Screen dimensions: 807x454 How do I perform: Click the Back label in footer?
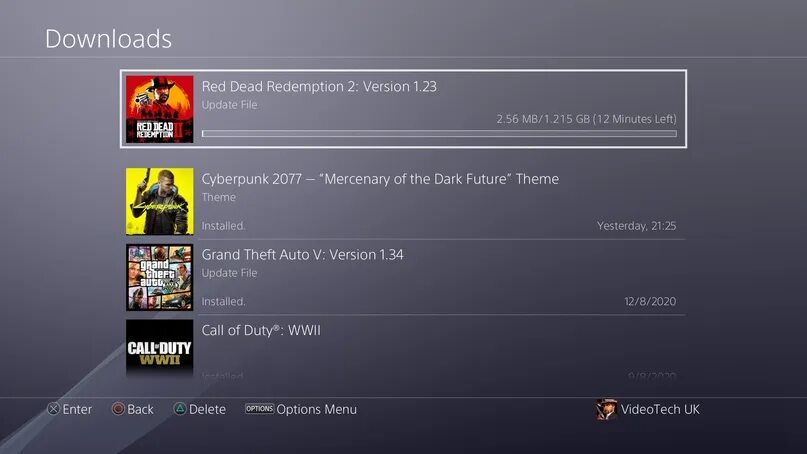pos(141,409)
